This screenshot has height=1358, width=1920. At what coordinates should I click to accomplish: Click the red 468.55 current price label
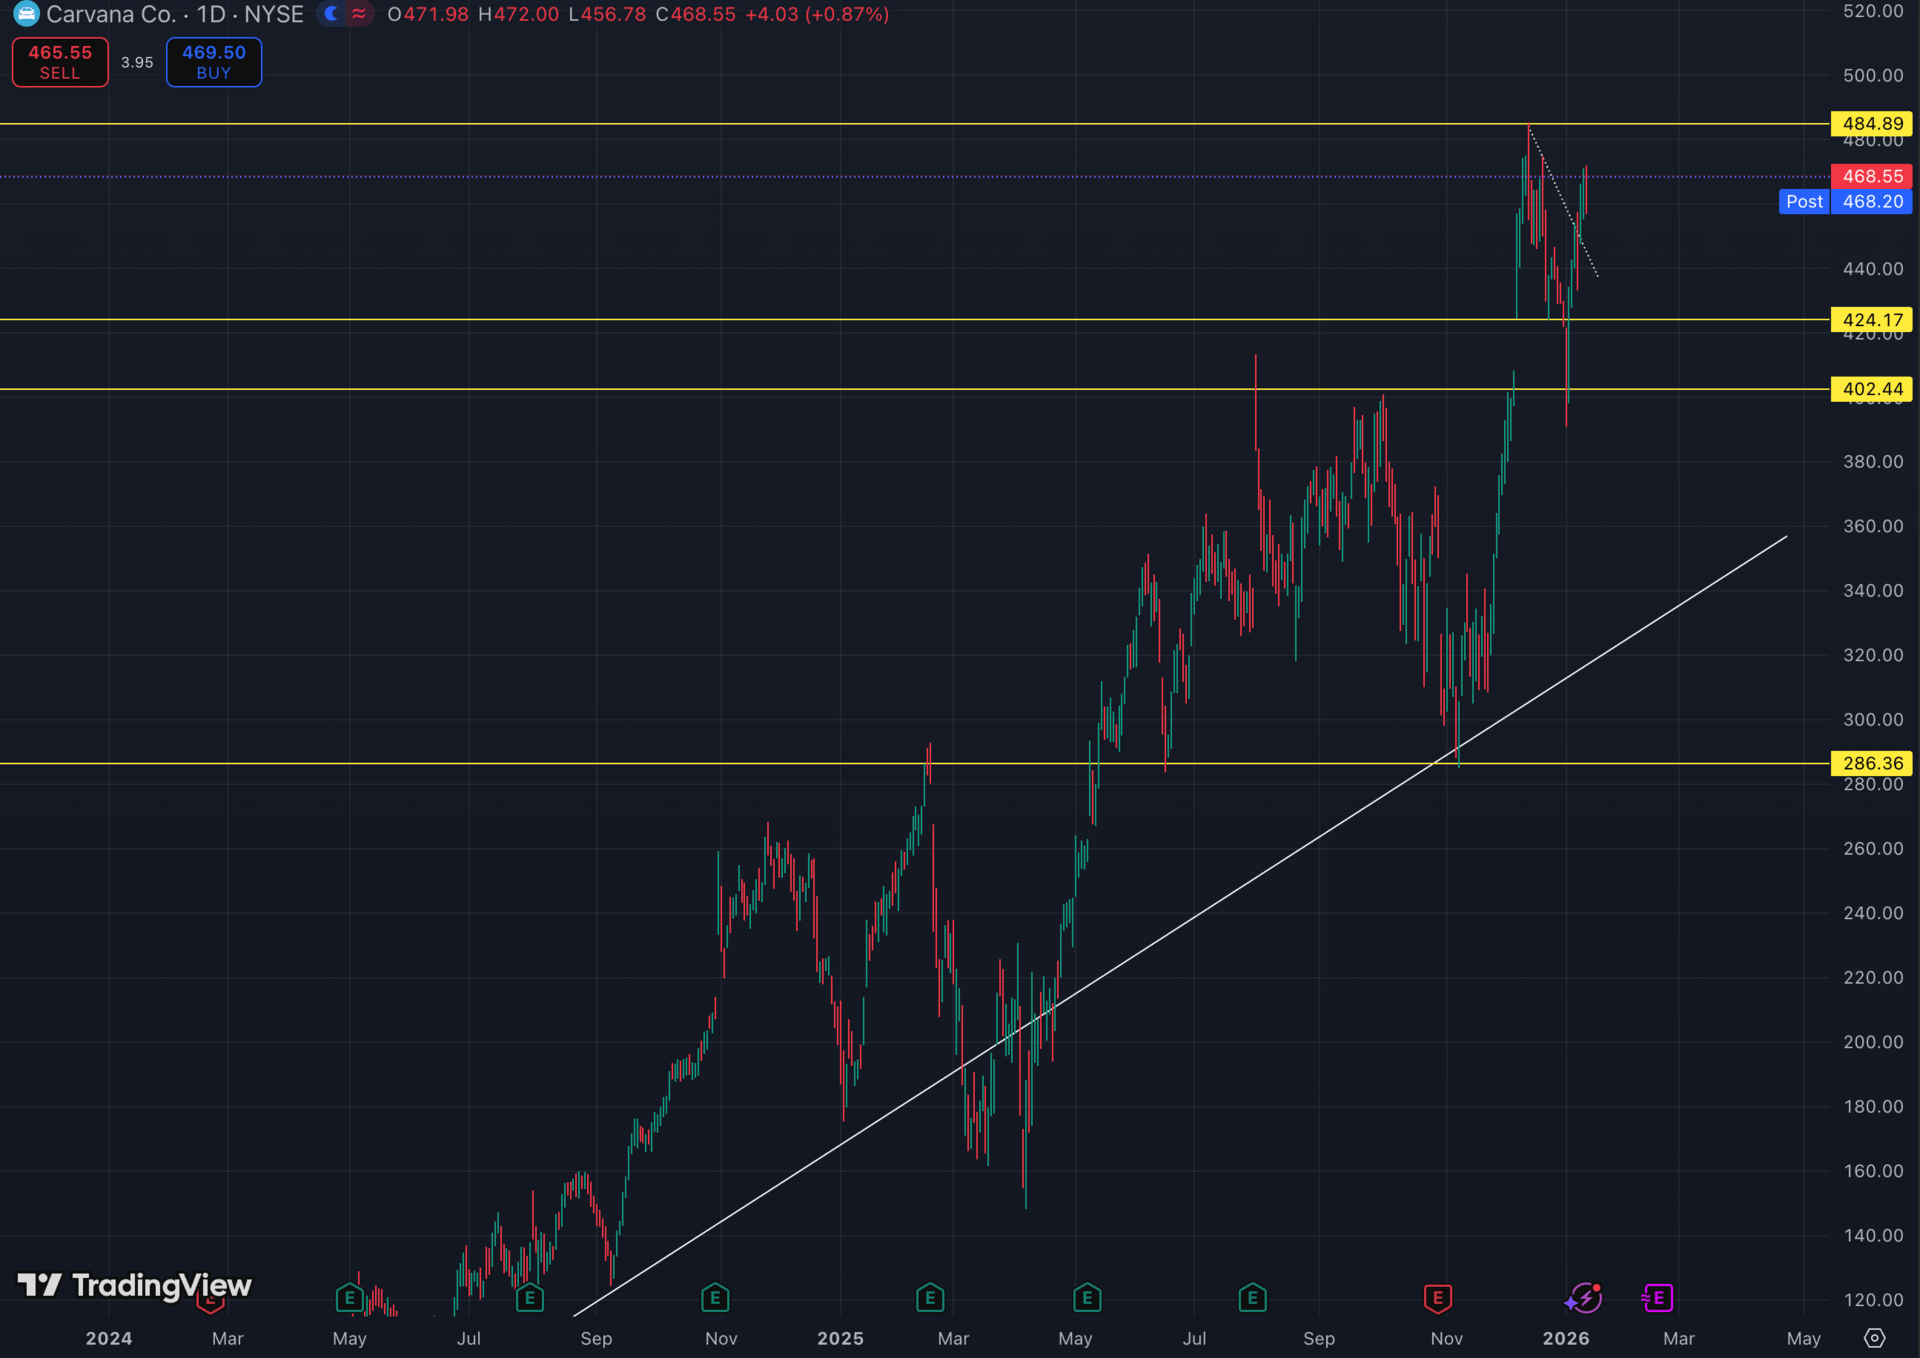pyautogui.click(x=1872, y=176)
